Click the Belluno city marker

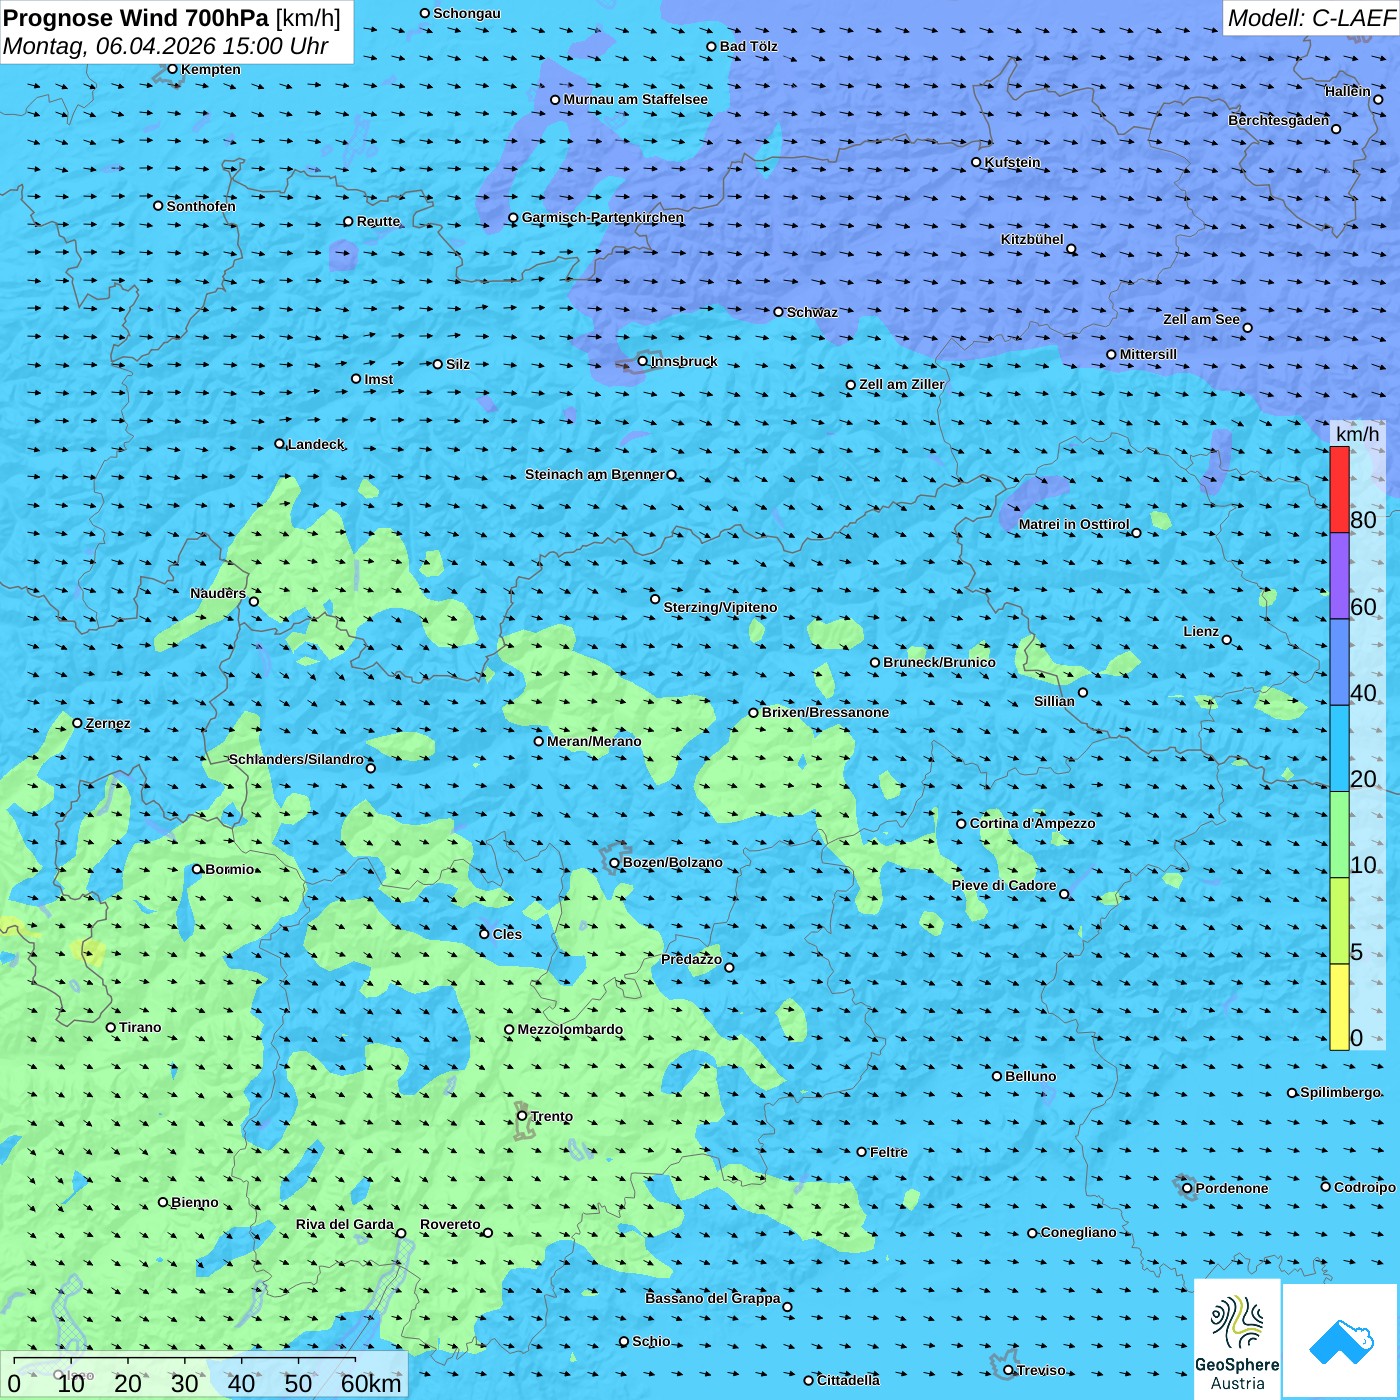[x=997, y=1076]
